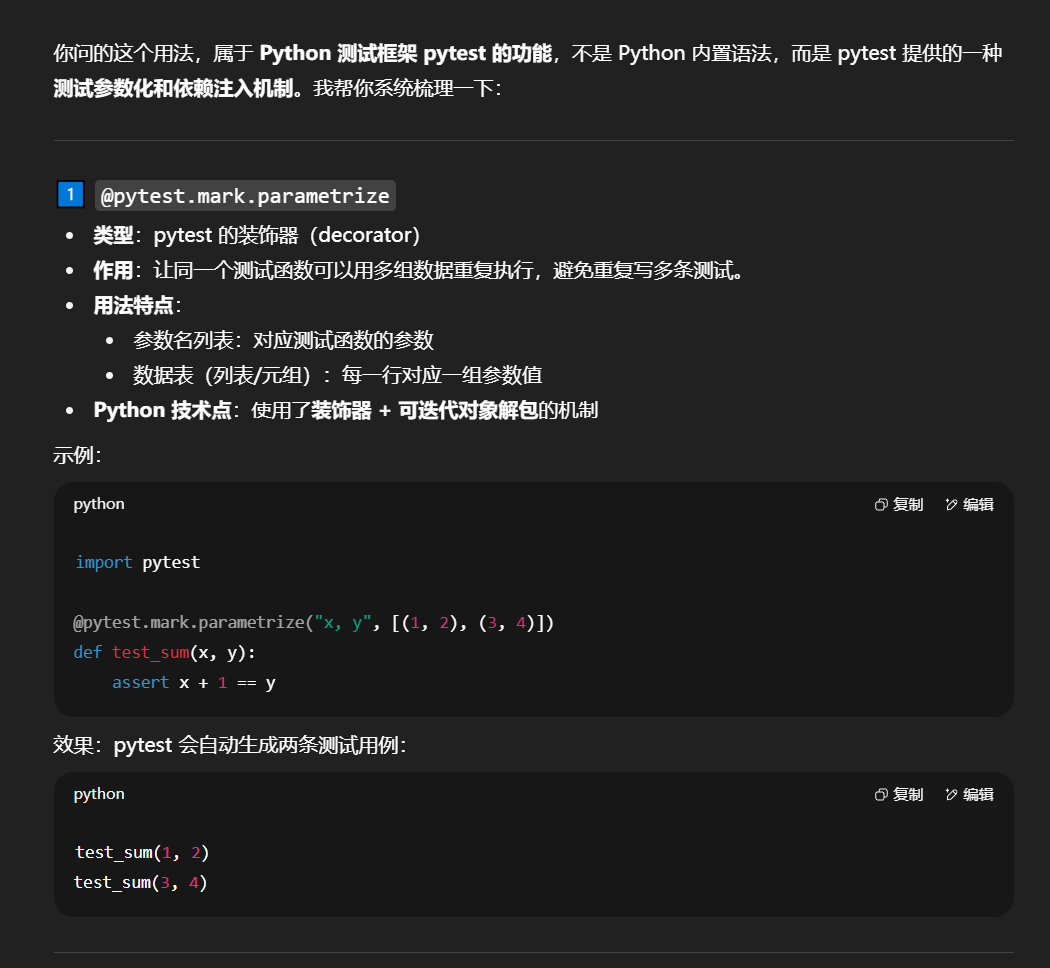The width and height of the screenshot is (1050, 968).
Task: Click the bullet starting with "作用"
Action: pyautogui.click(x=419, y=270)
